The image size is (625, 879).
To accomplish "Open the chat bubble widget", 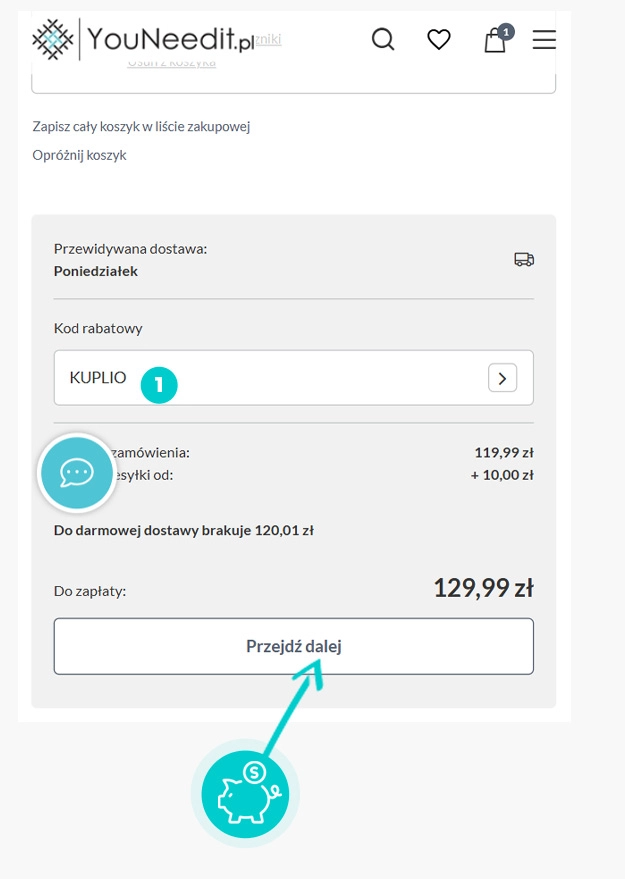I will coord(76,471).
